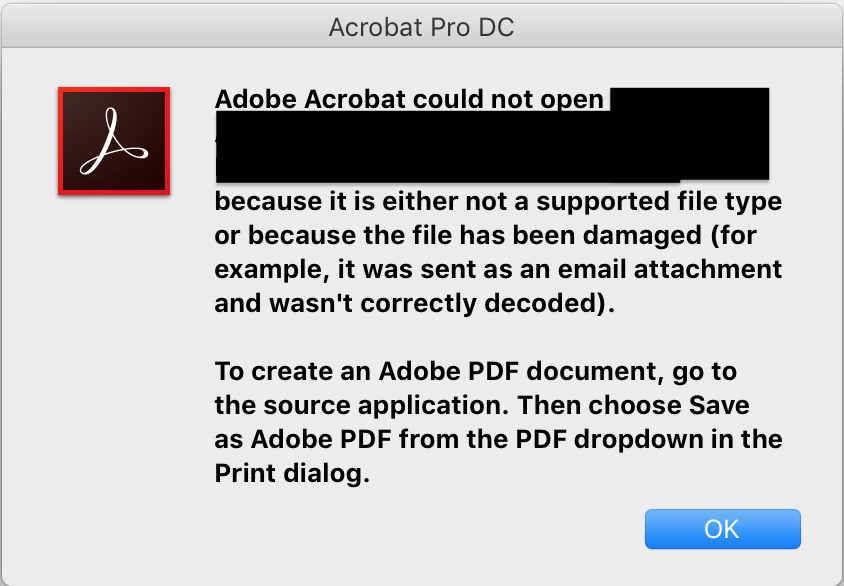The image size is (844, 586).
Task: Click the 'not a supported file type' line
Action: tap(498, 201)
